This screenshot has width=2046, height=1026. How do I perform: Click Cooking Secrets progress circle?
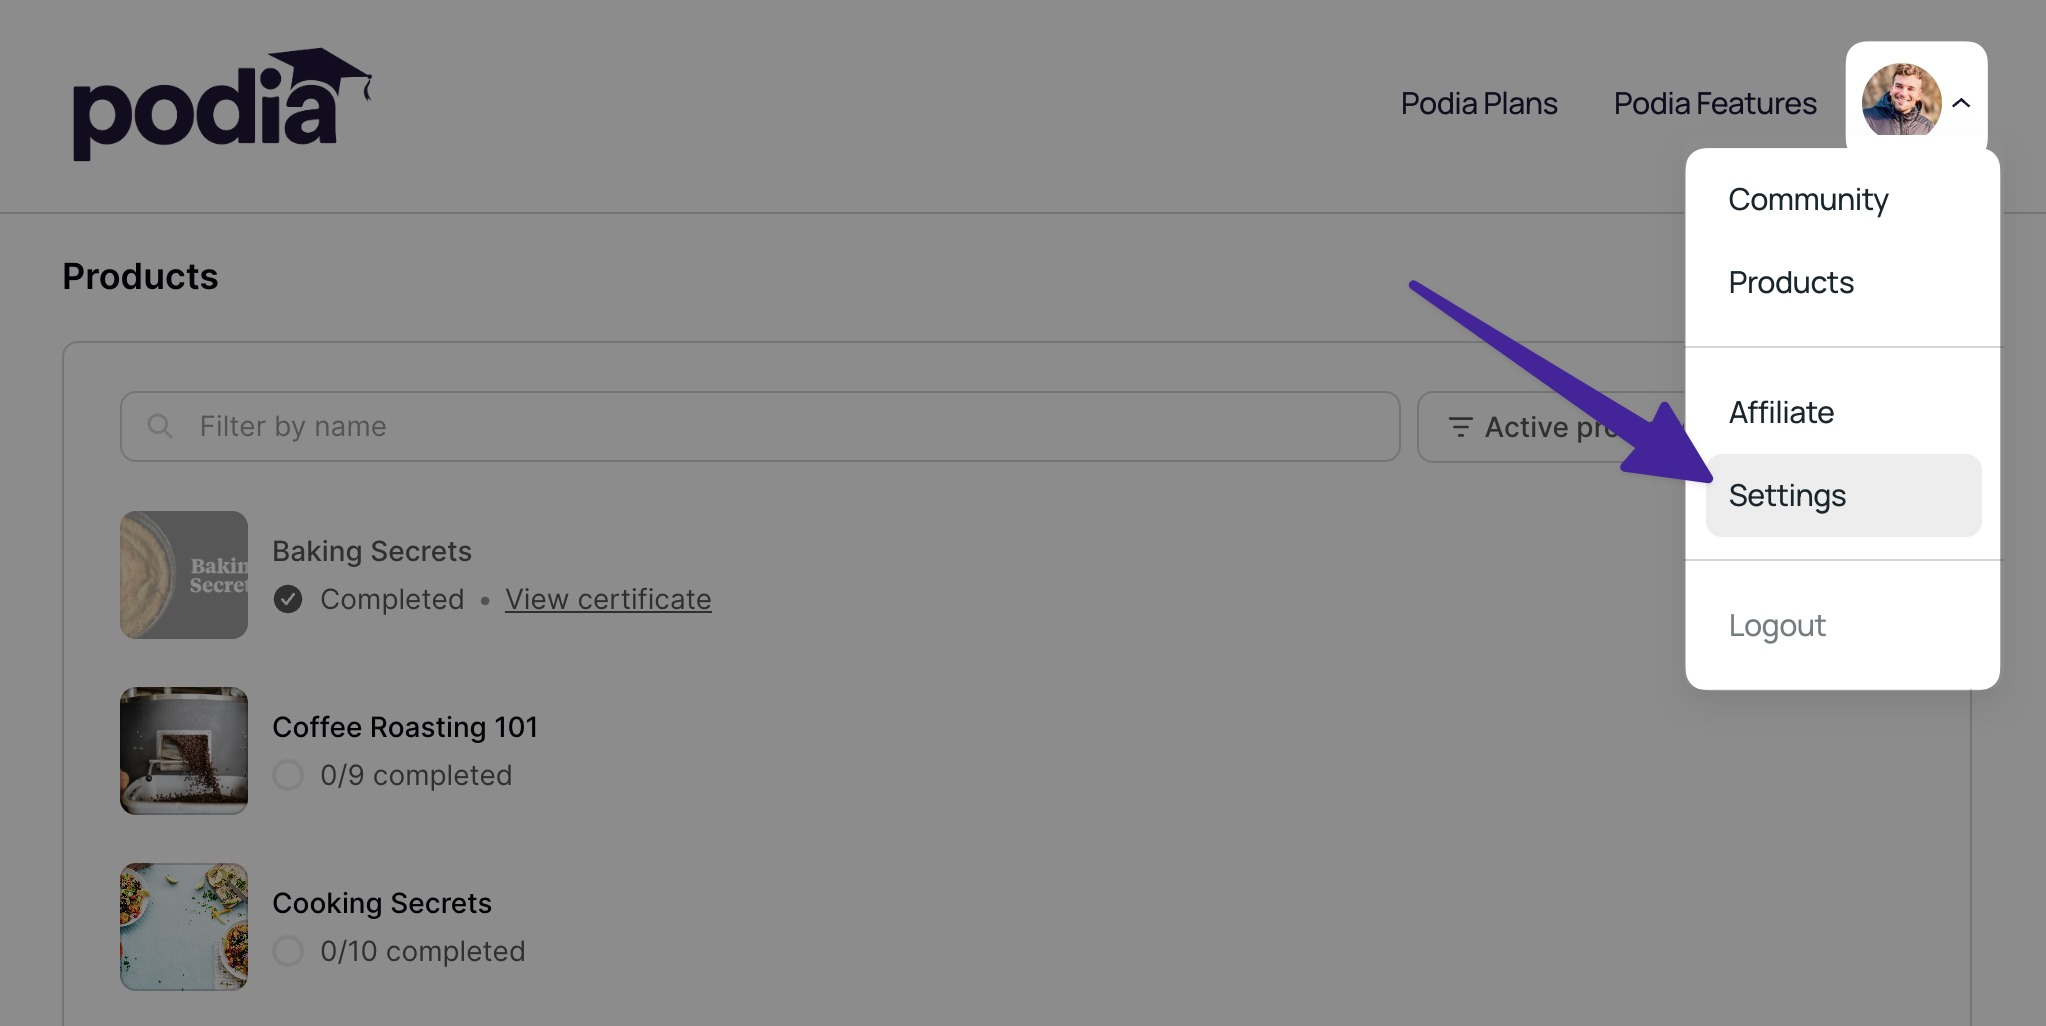[288, 951]
